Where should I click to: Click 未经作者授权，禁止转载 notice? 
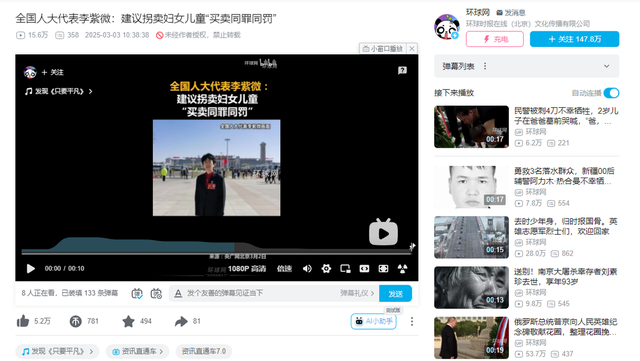[x=198, y=35]
